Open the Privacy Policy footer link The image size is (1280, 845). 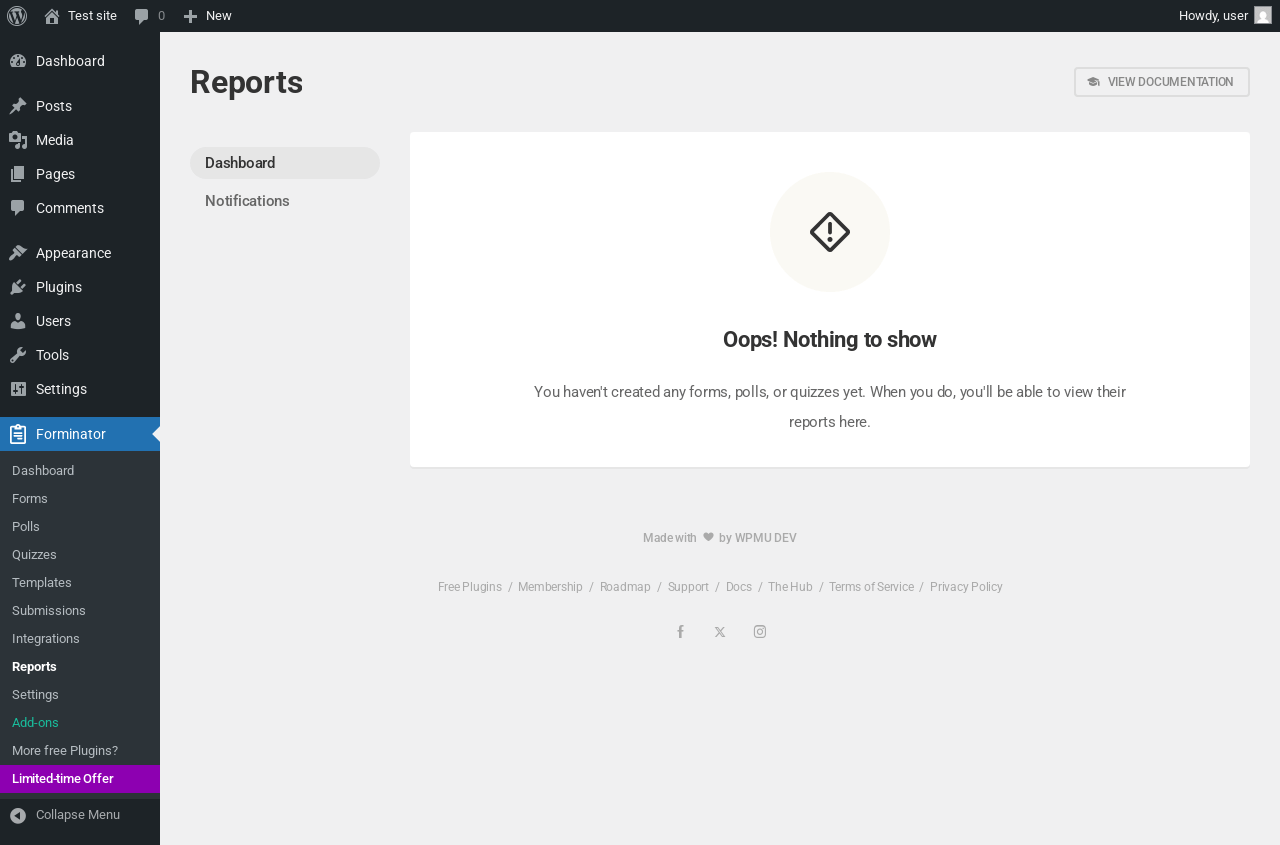[x=966, y=587]
